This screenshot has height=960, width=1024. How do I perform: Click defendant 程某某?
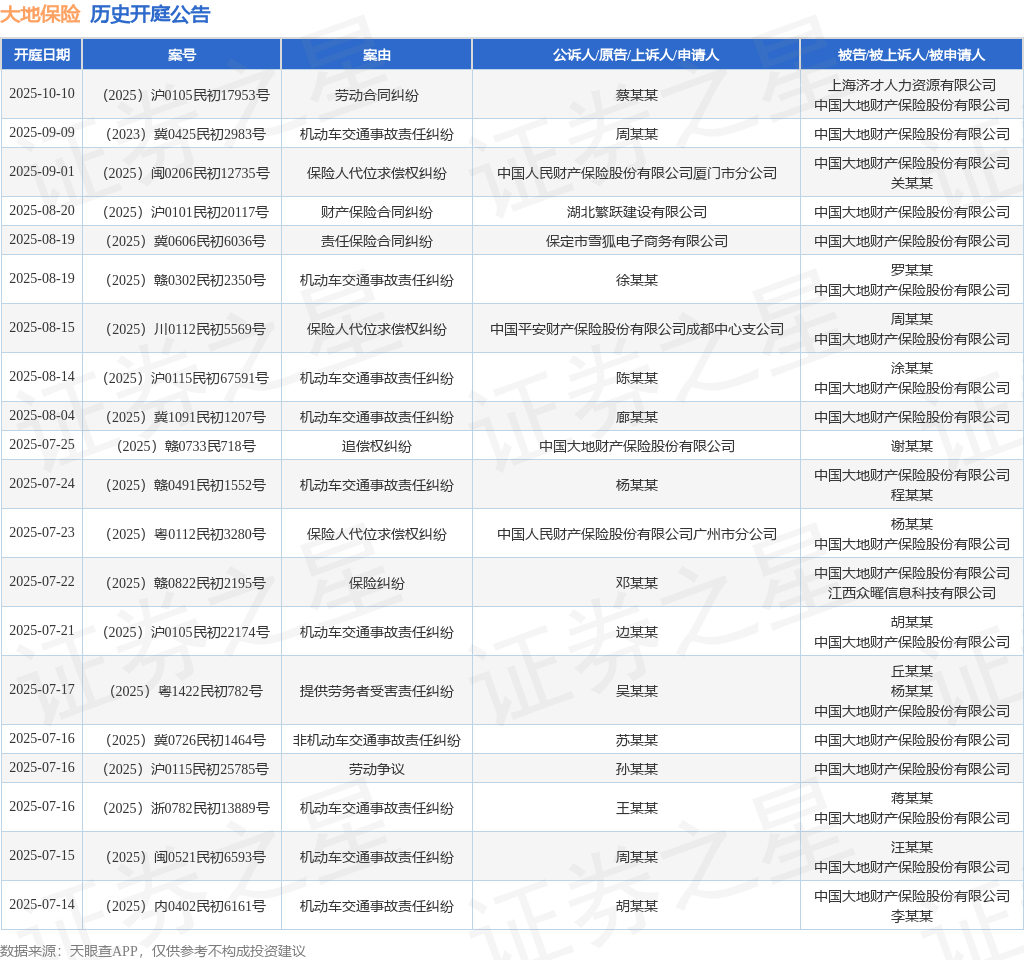(x=912, y=496)
